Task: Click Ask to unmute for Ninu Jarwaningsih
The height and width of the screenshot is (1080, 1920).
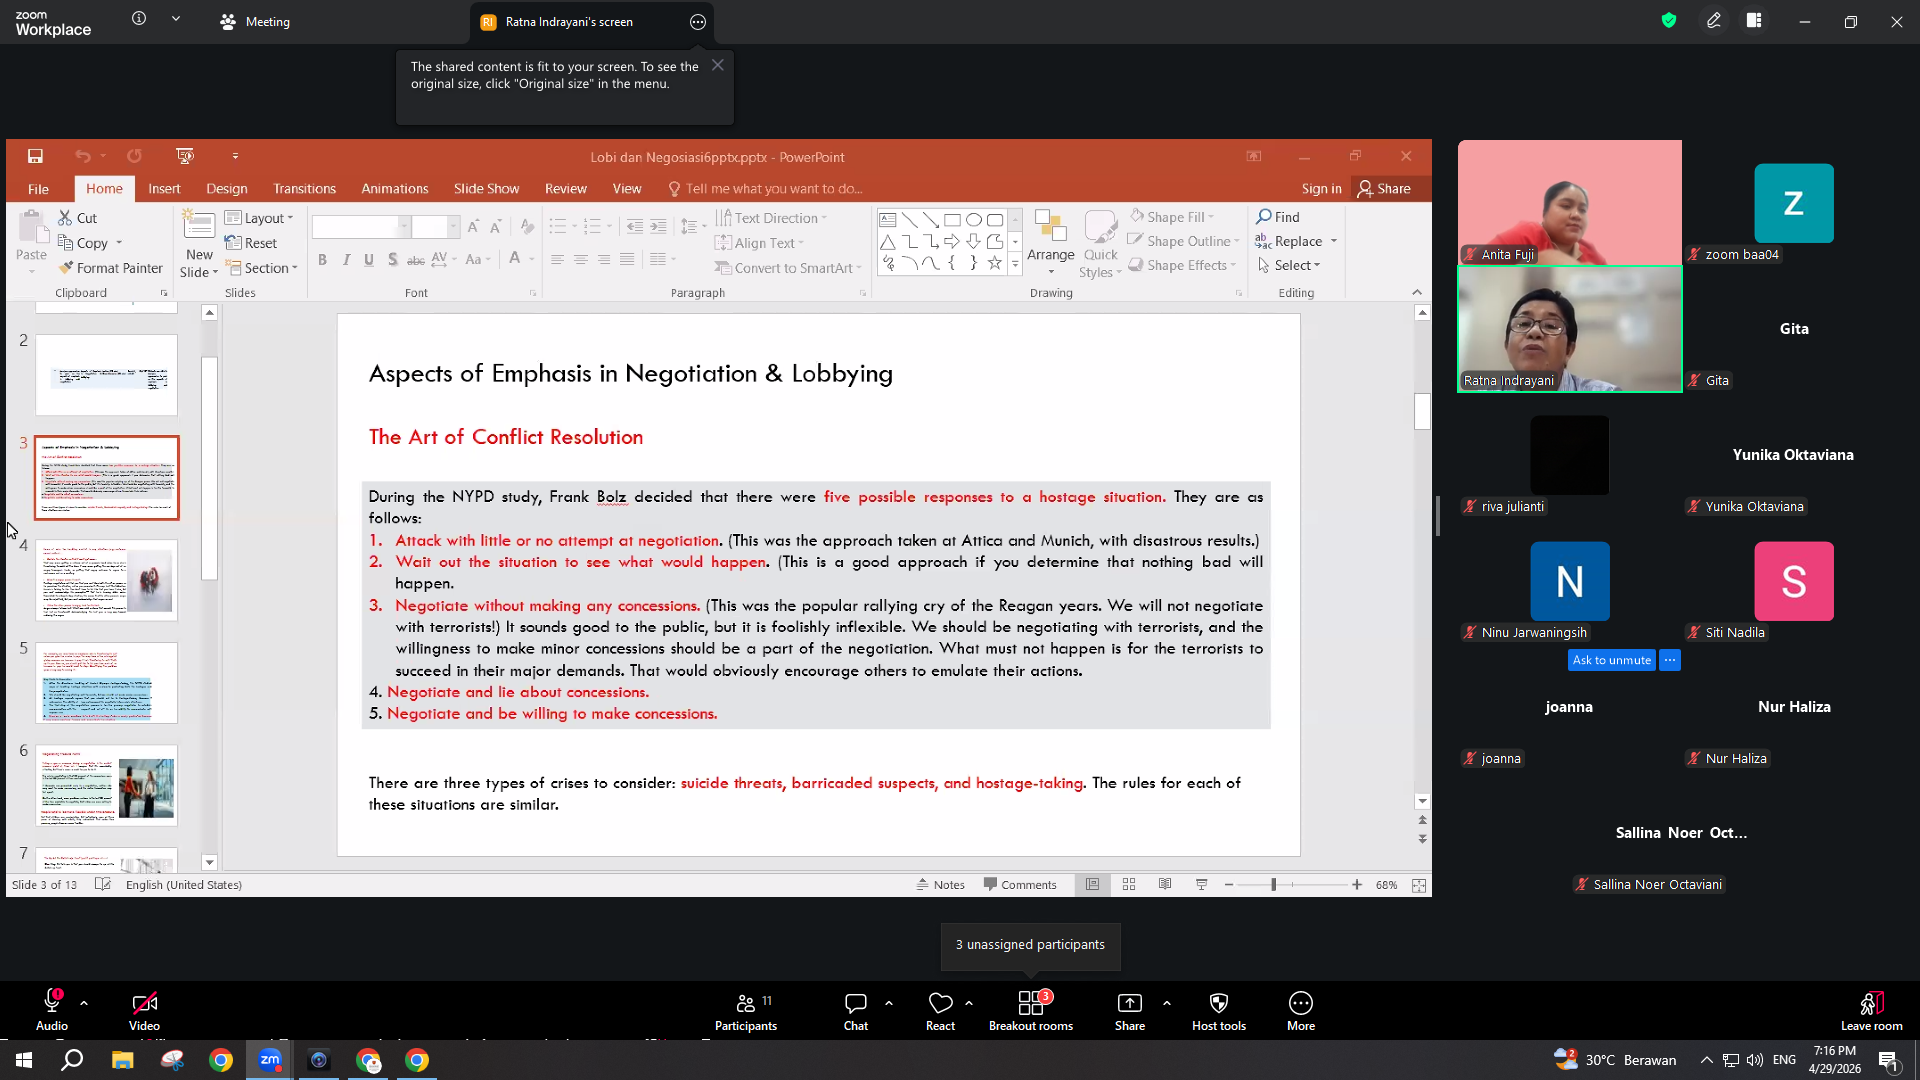Action: pyautogui.click(x=1611, y=660)
